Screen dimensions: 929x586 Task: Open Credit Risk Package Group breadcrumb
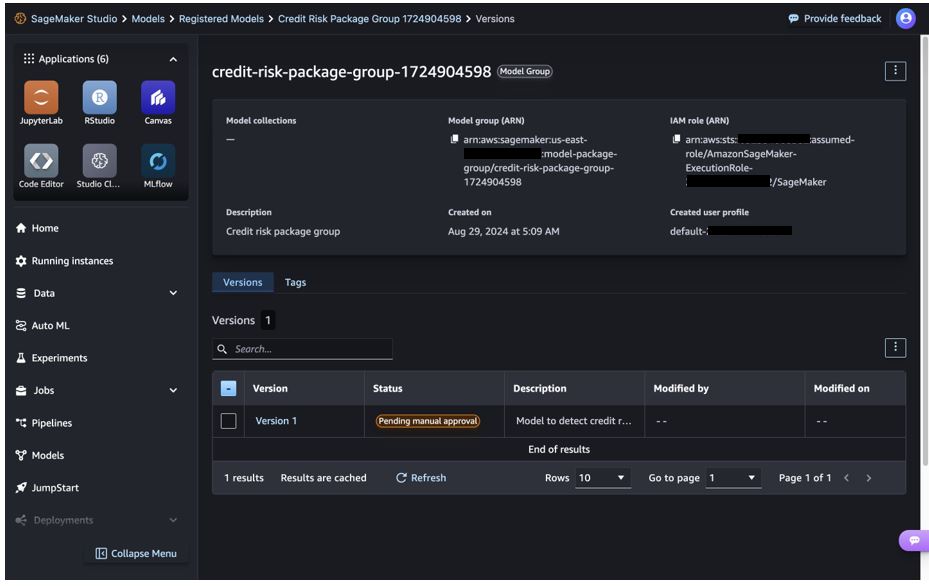(x=370, y=19)
